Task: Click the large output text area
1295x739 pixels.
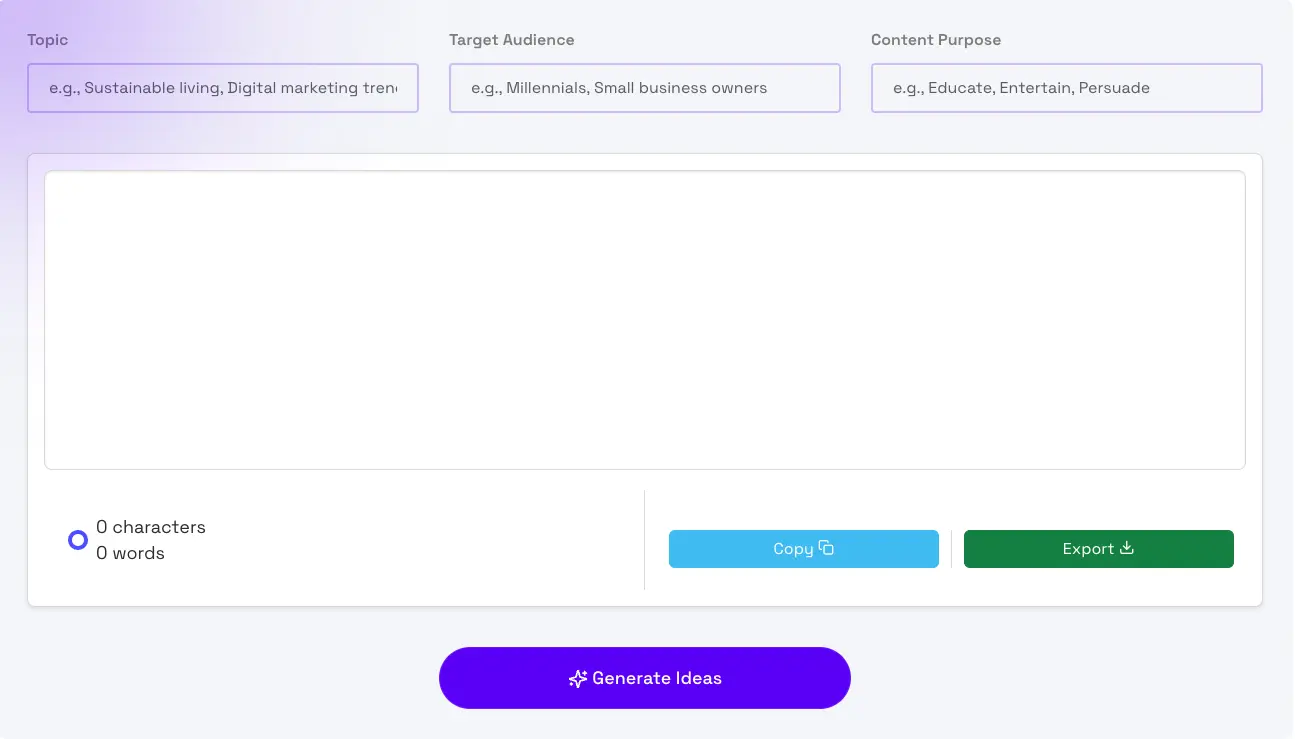Action: [645, 320]
